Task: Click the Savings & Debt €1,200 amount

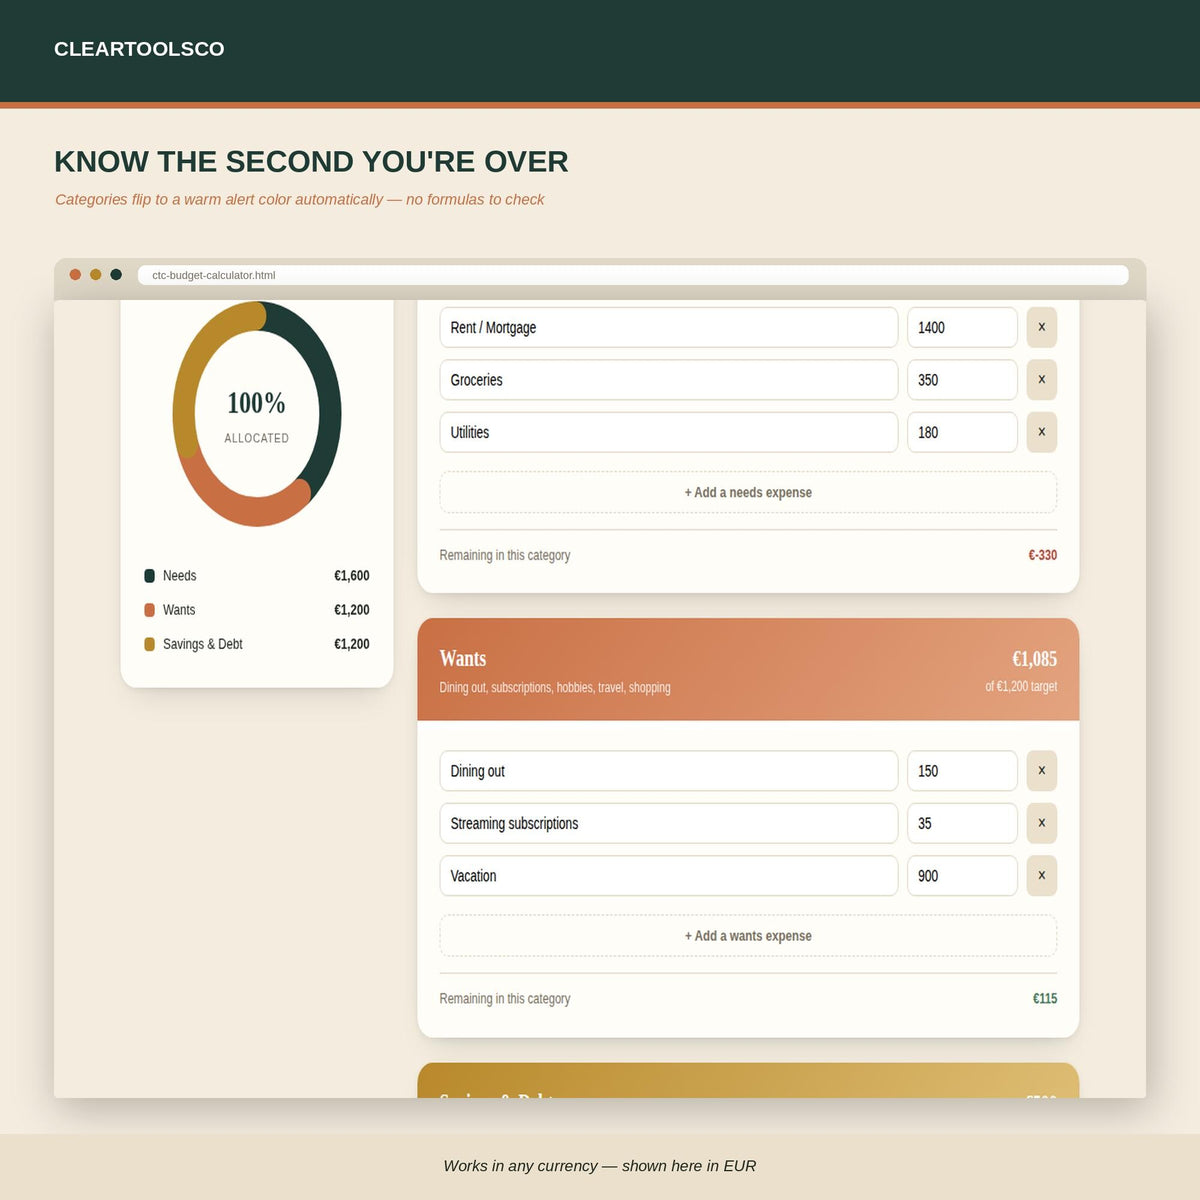Action: click(352, 644)
